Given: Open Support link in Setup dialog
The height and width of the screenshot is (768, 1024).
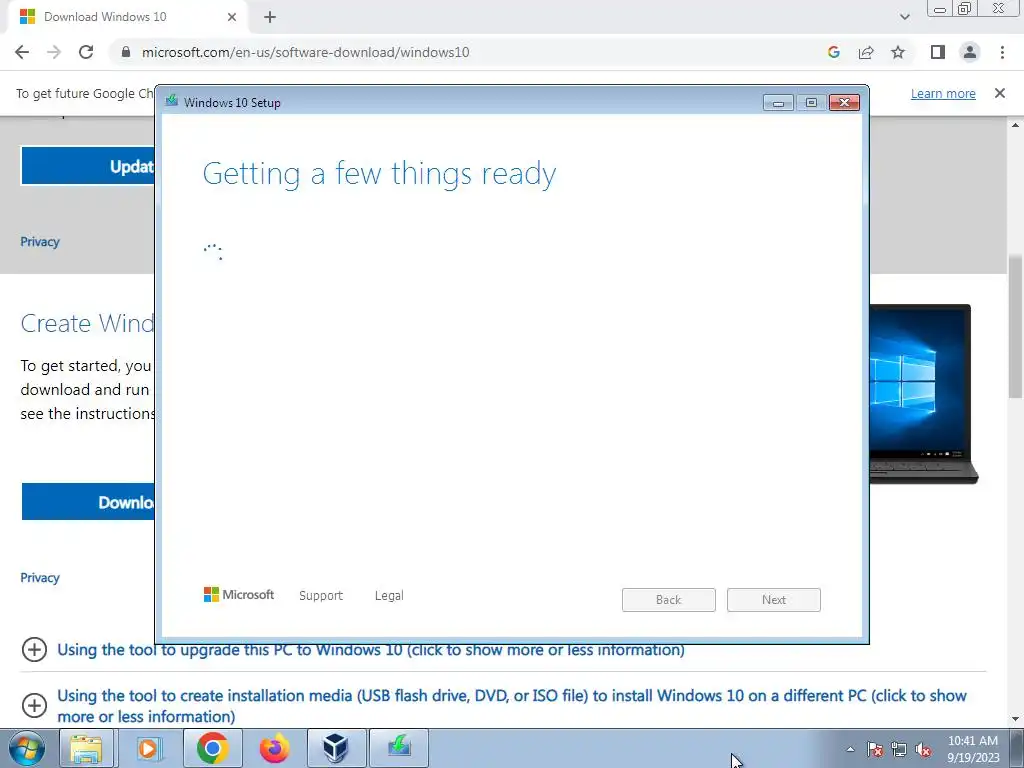Looking at the screenshot, I should tap(321, 596).
